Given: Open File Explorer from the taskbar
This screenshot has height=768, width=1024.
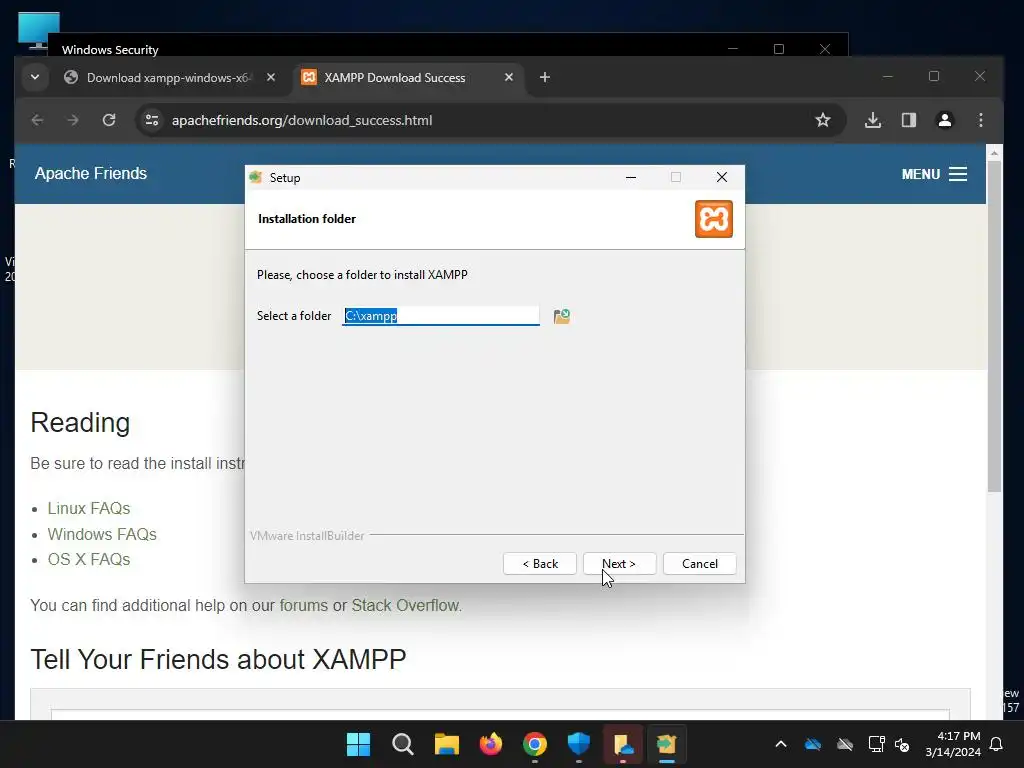Looking at the screenshot, I should [447, 744].
